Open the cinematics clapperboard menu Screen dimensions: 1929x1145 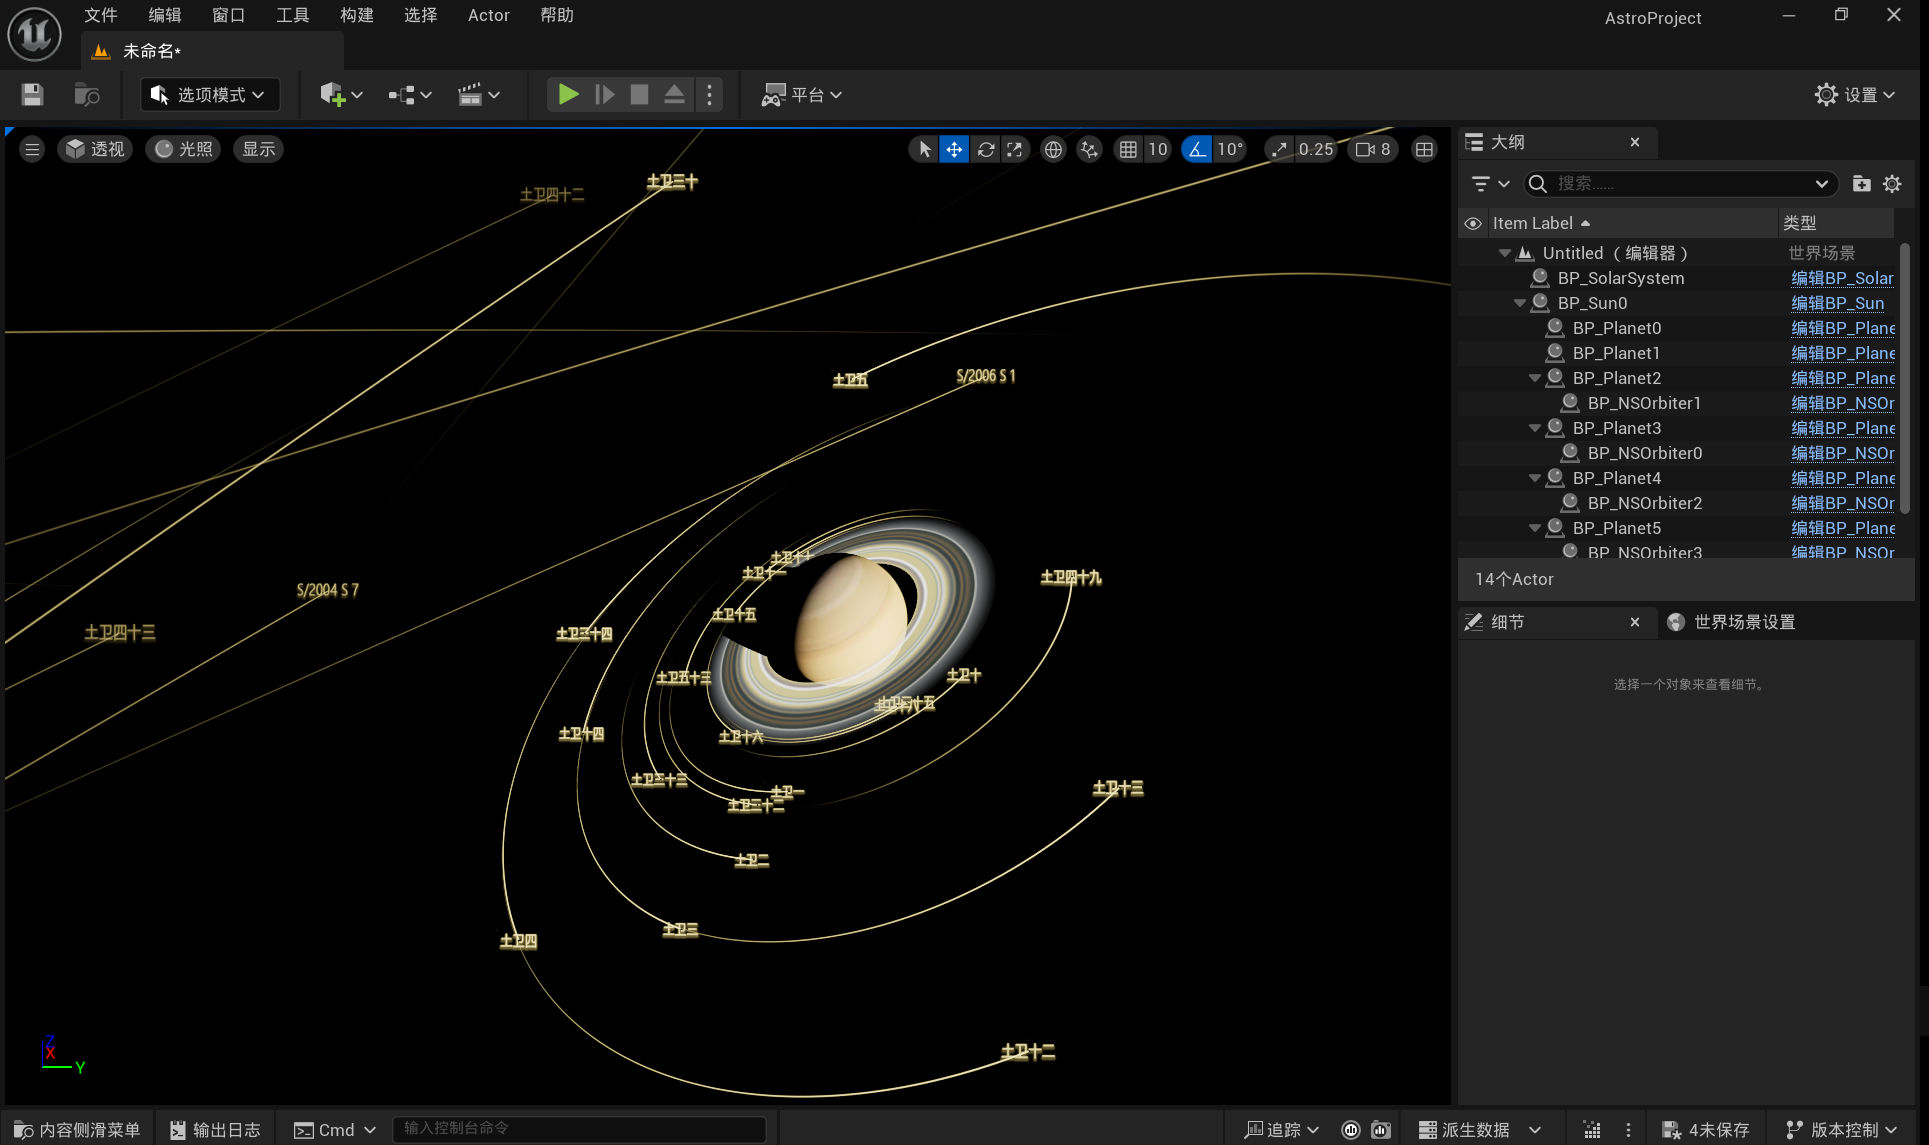[x=478, y=95]
